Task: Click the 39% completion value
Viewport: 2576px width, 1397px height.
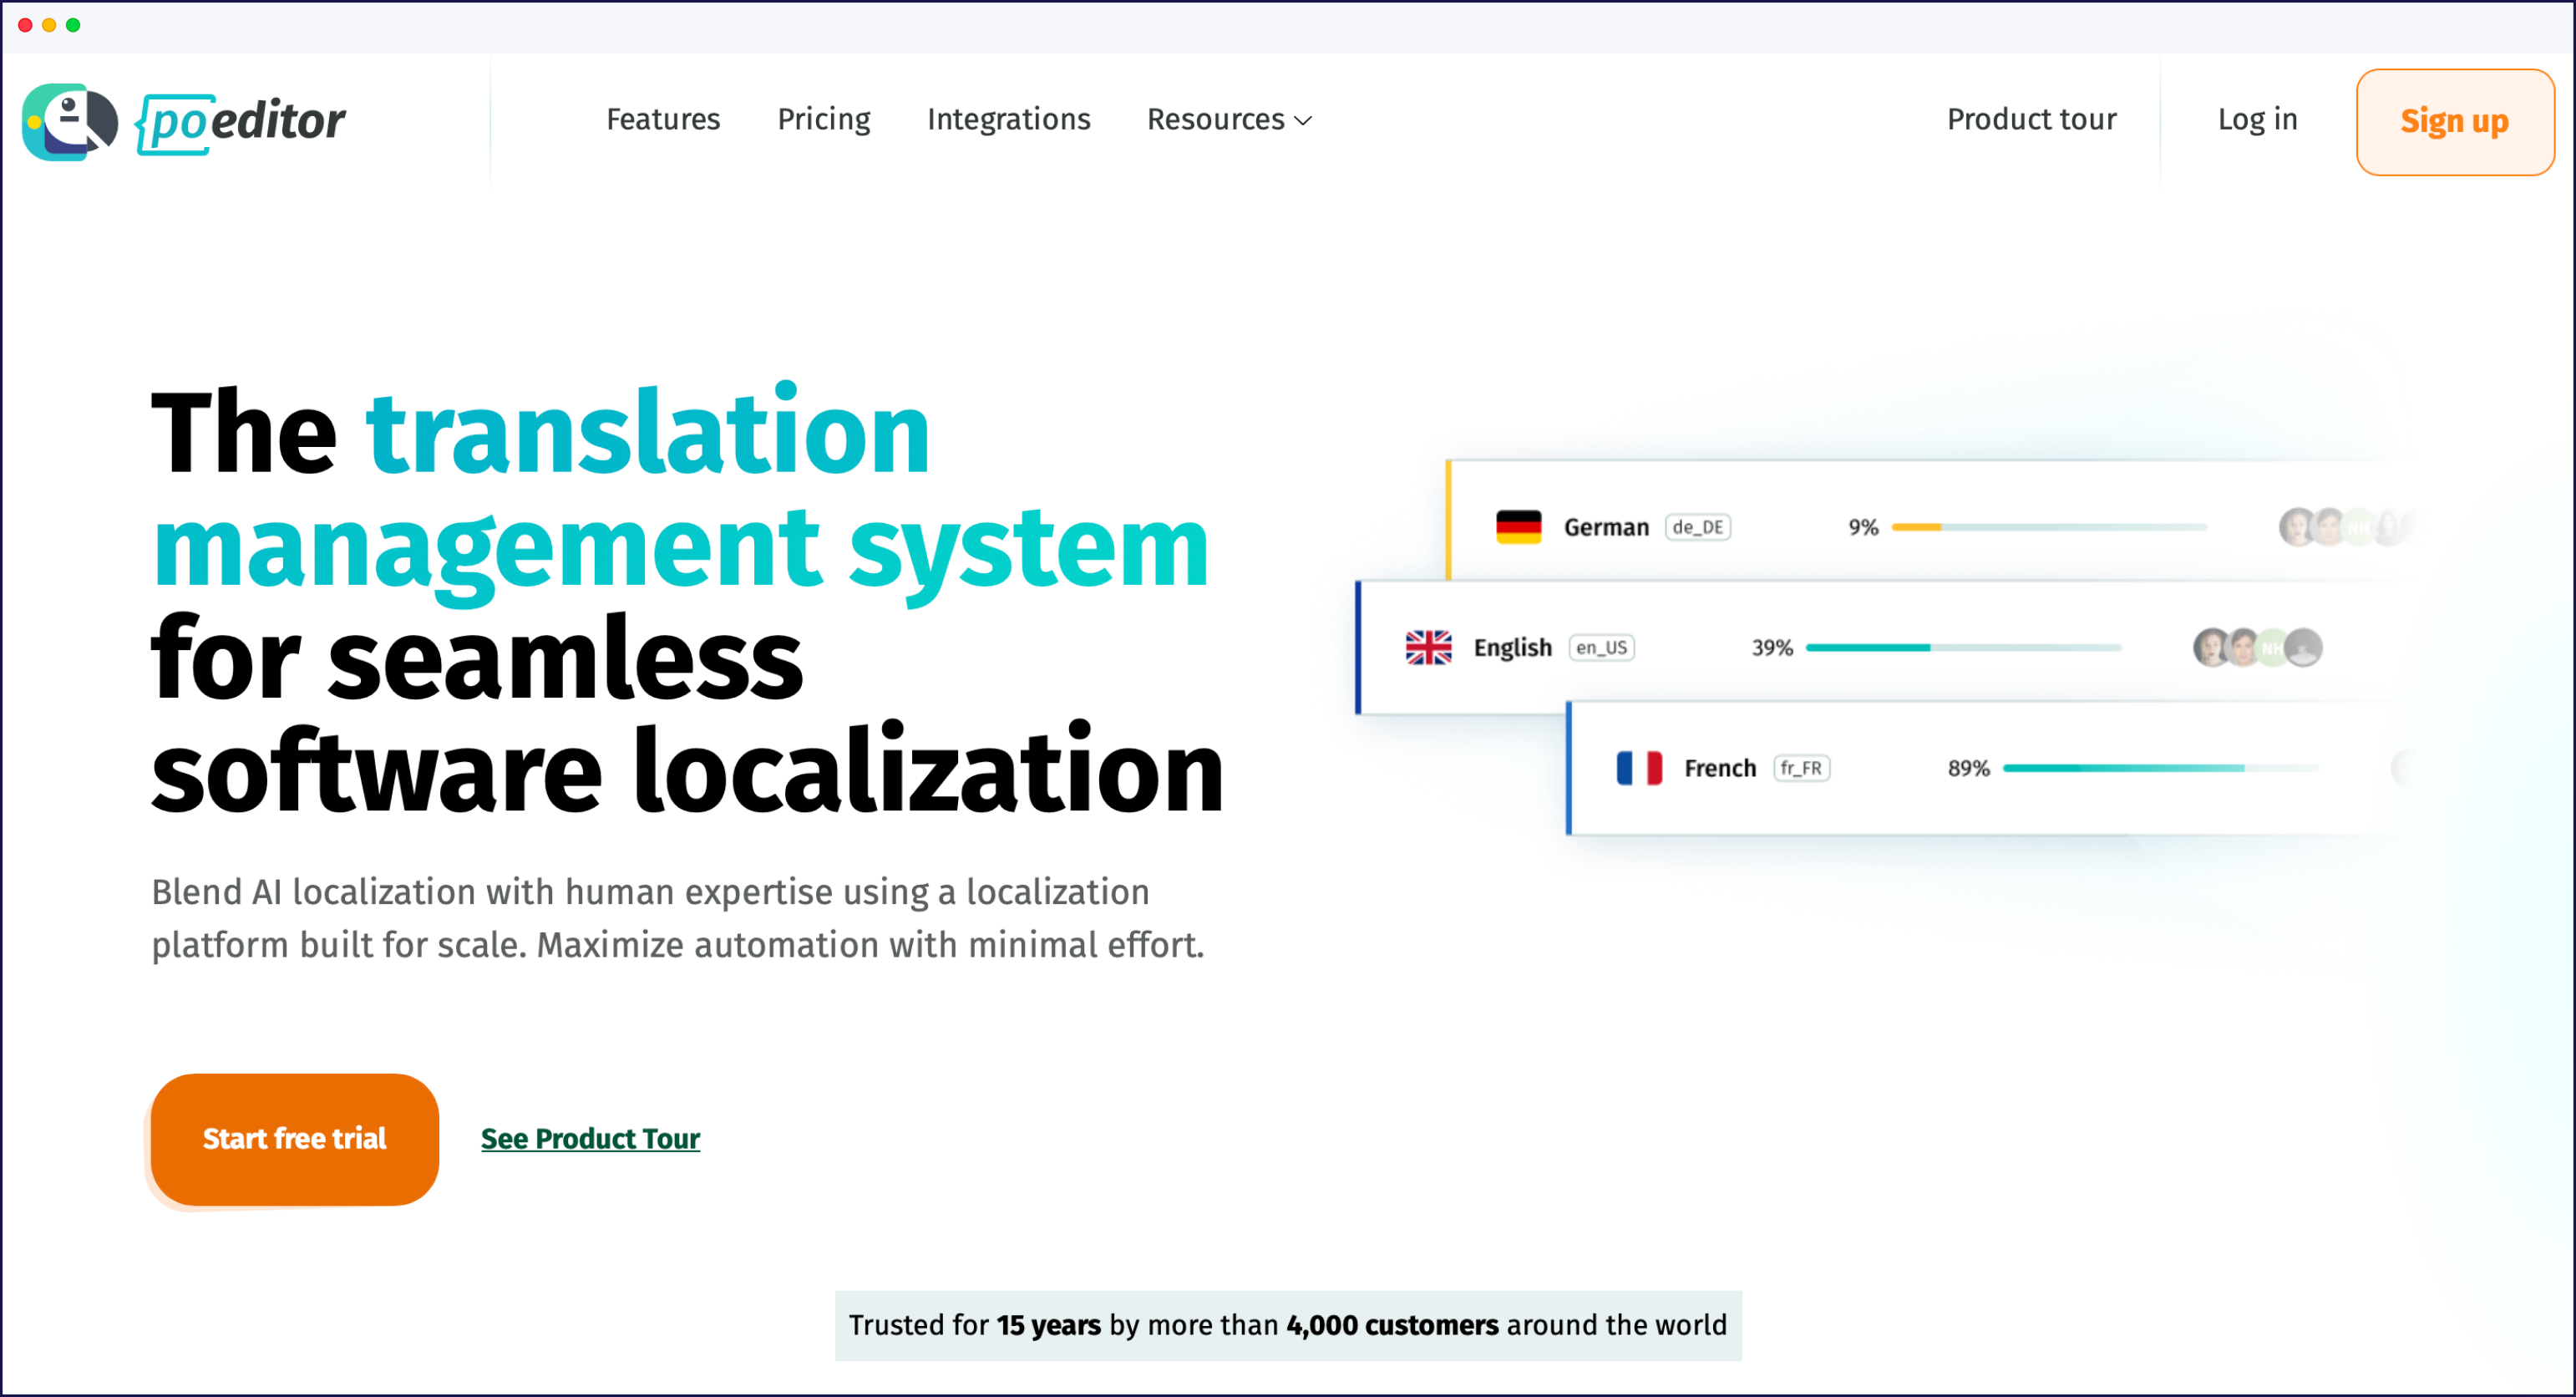Action: [1772, 648]
